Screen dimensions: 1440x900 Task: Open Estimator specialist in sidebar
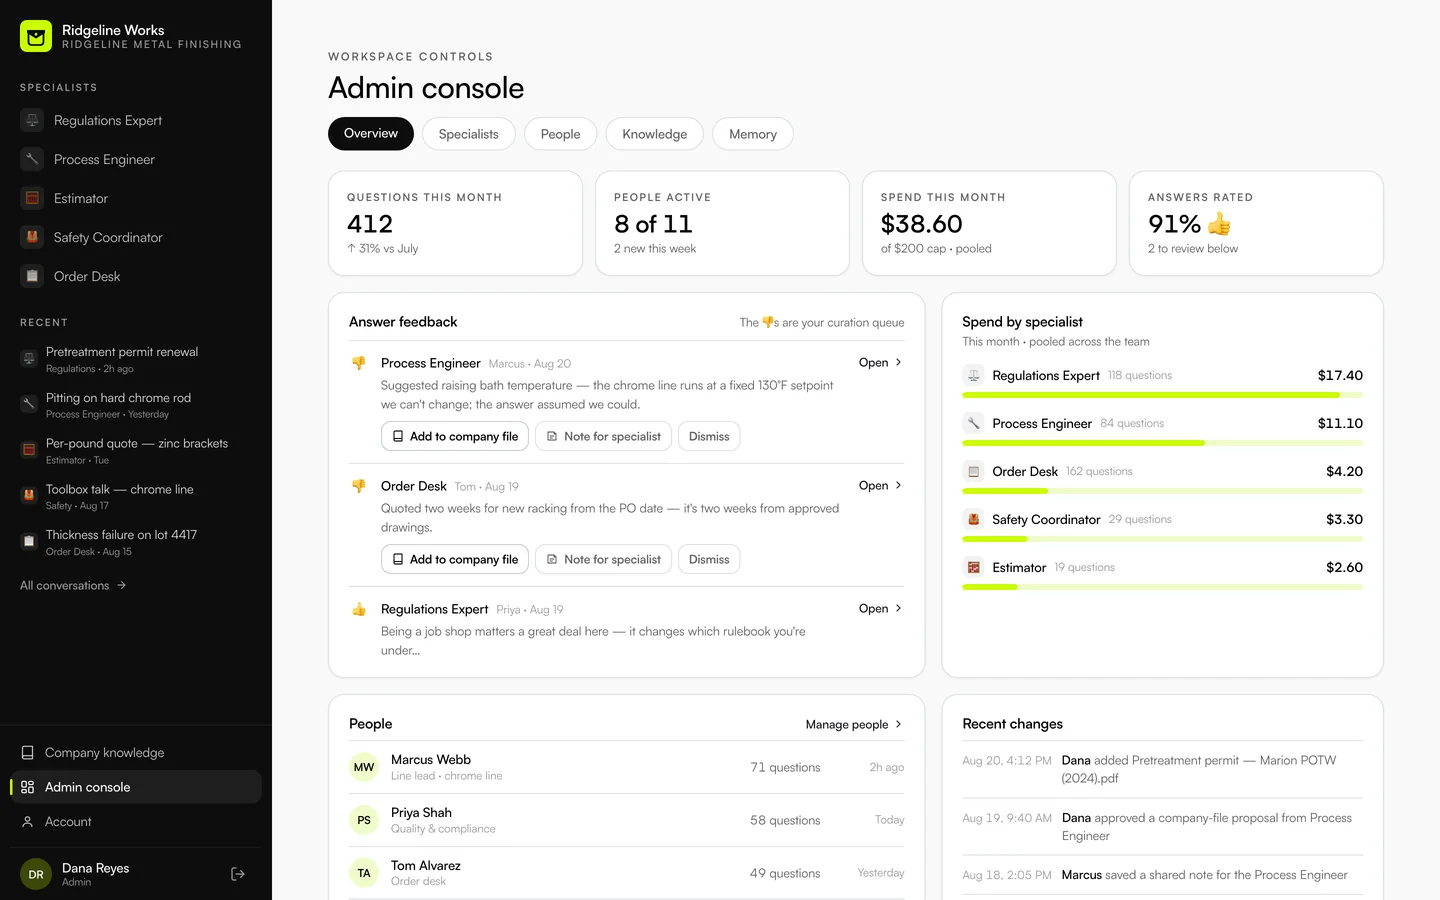coord(136,198)
